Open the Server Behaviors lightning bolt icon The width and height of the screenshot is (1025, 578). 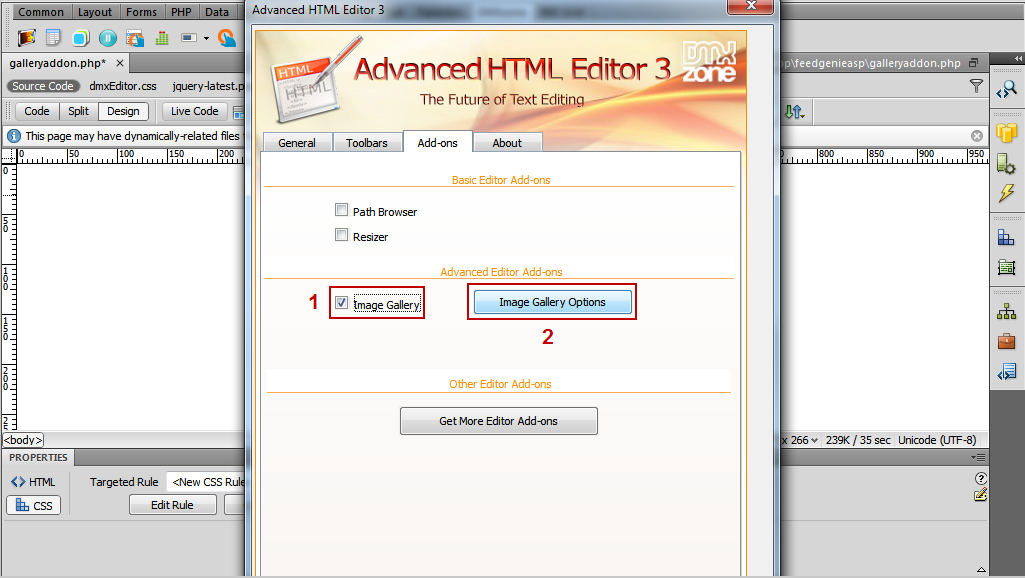(1007, 193)
